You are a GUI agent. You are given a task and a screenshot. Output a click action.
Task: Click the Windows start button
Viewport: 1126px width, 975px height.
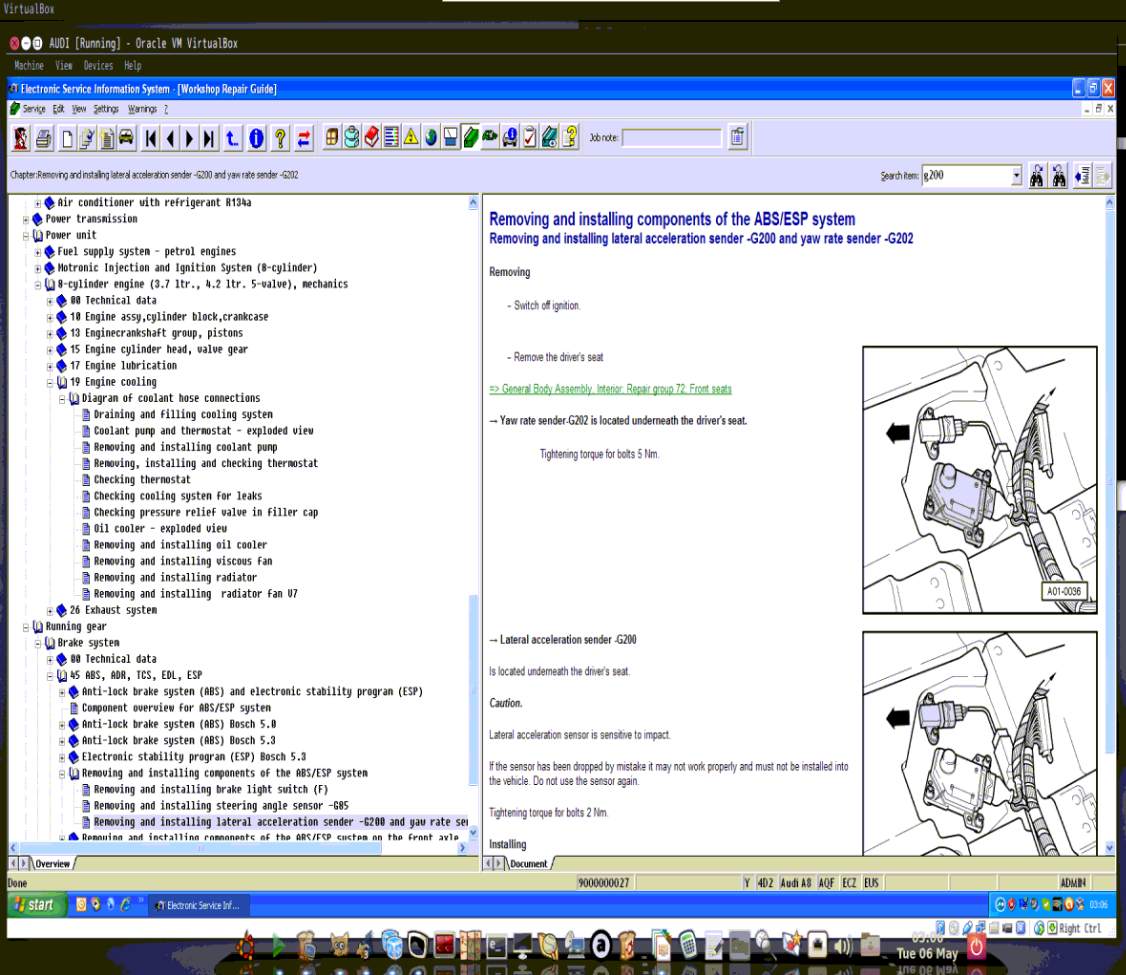pos(37,905)
